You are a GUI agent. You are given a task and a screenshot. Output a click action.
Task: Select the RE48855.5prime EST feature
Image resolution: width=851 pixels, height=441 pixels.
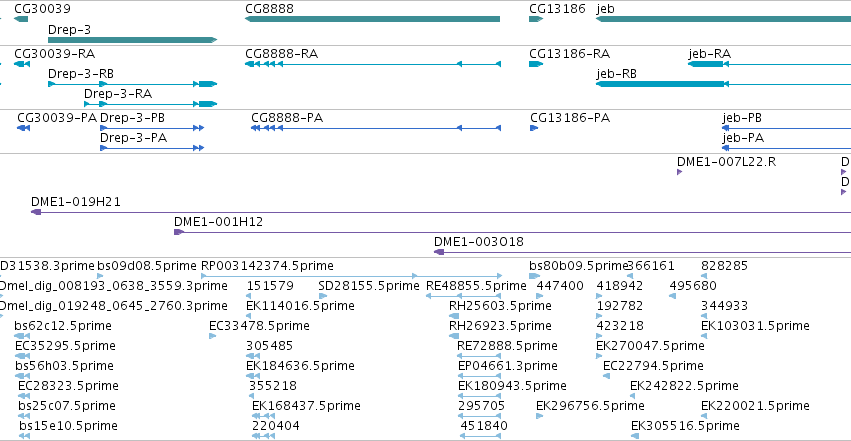pos(463,296)
